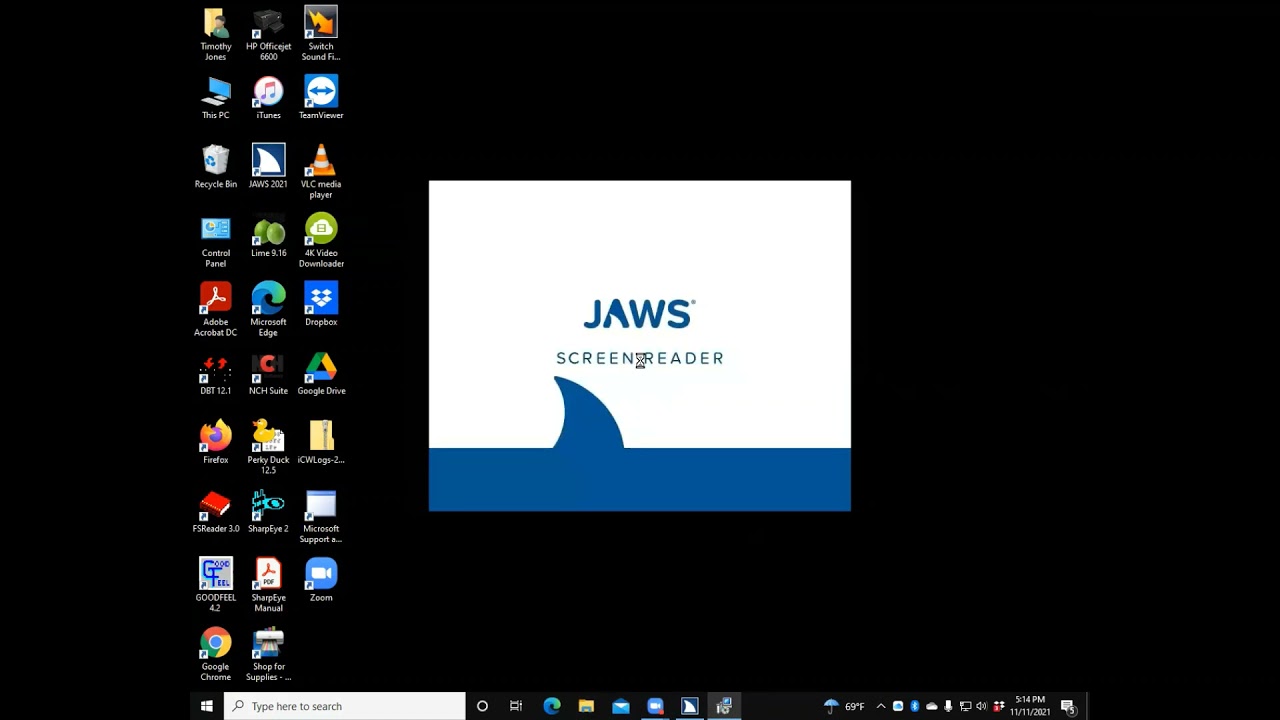Click the Type here to search box
This screenshot has height=720, width=1280.
pyautogui.click(x=345, y=706)
